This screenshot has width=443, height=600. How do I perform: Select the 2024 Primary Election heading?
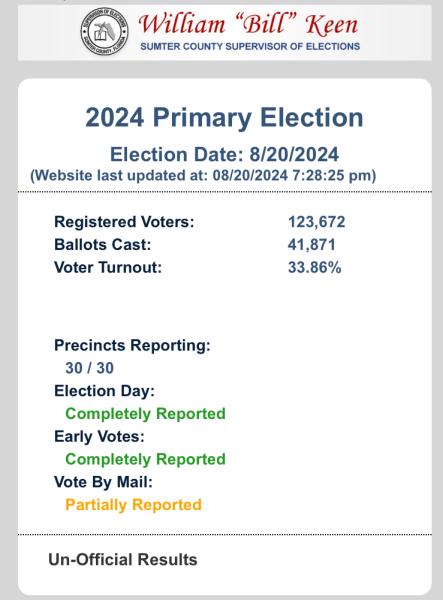[224, 117]
